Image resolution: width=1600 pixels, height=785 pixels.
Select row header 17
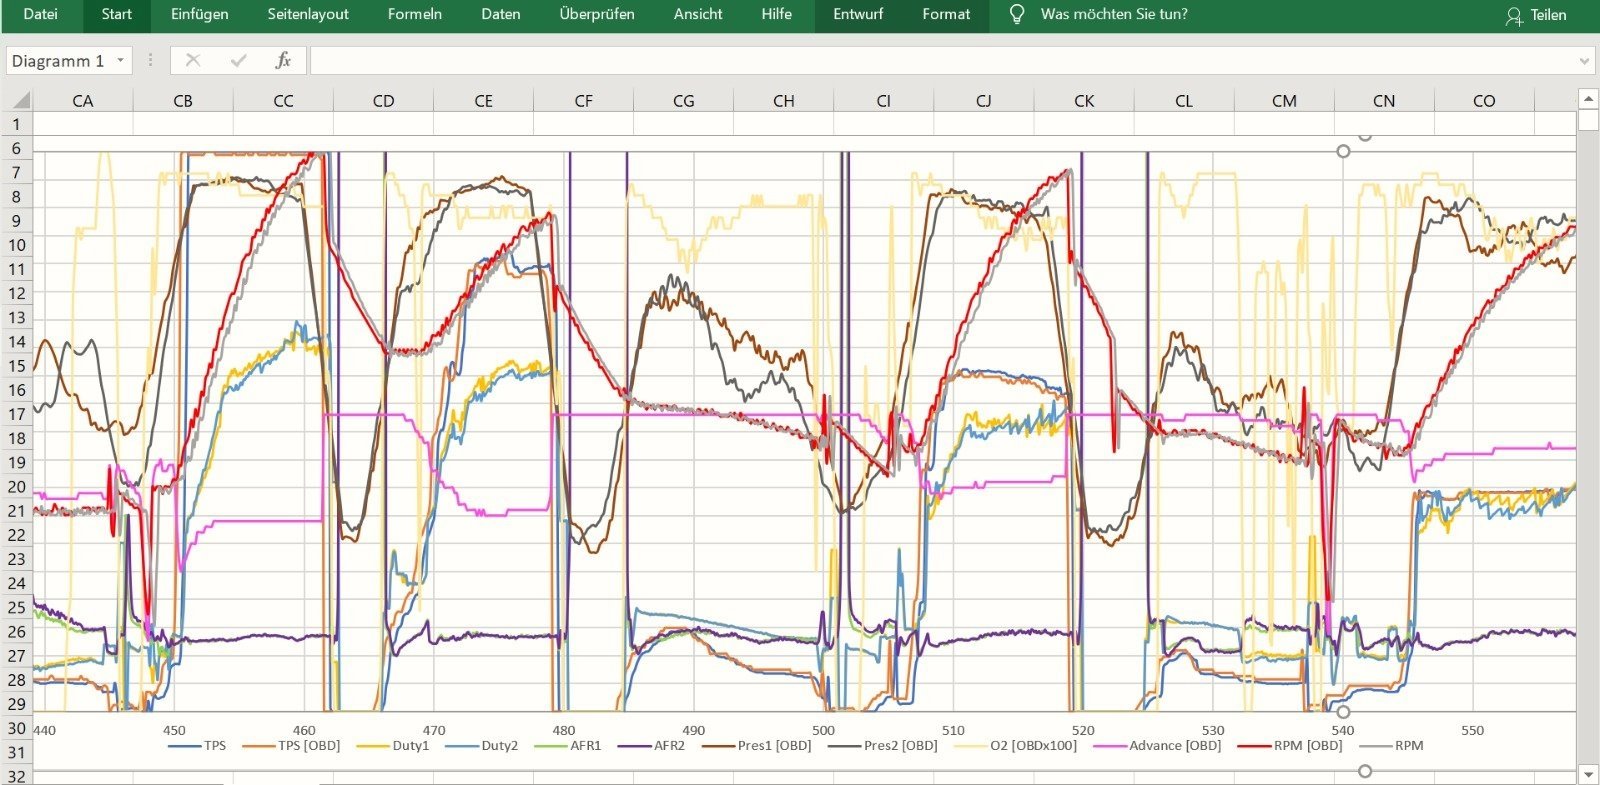(16, 414)
